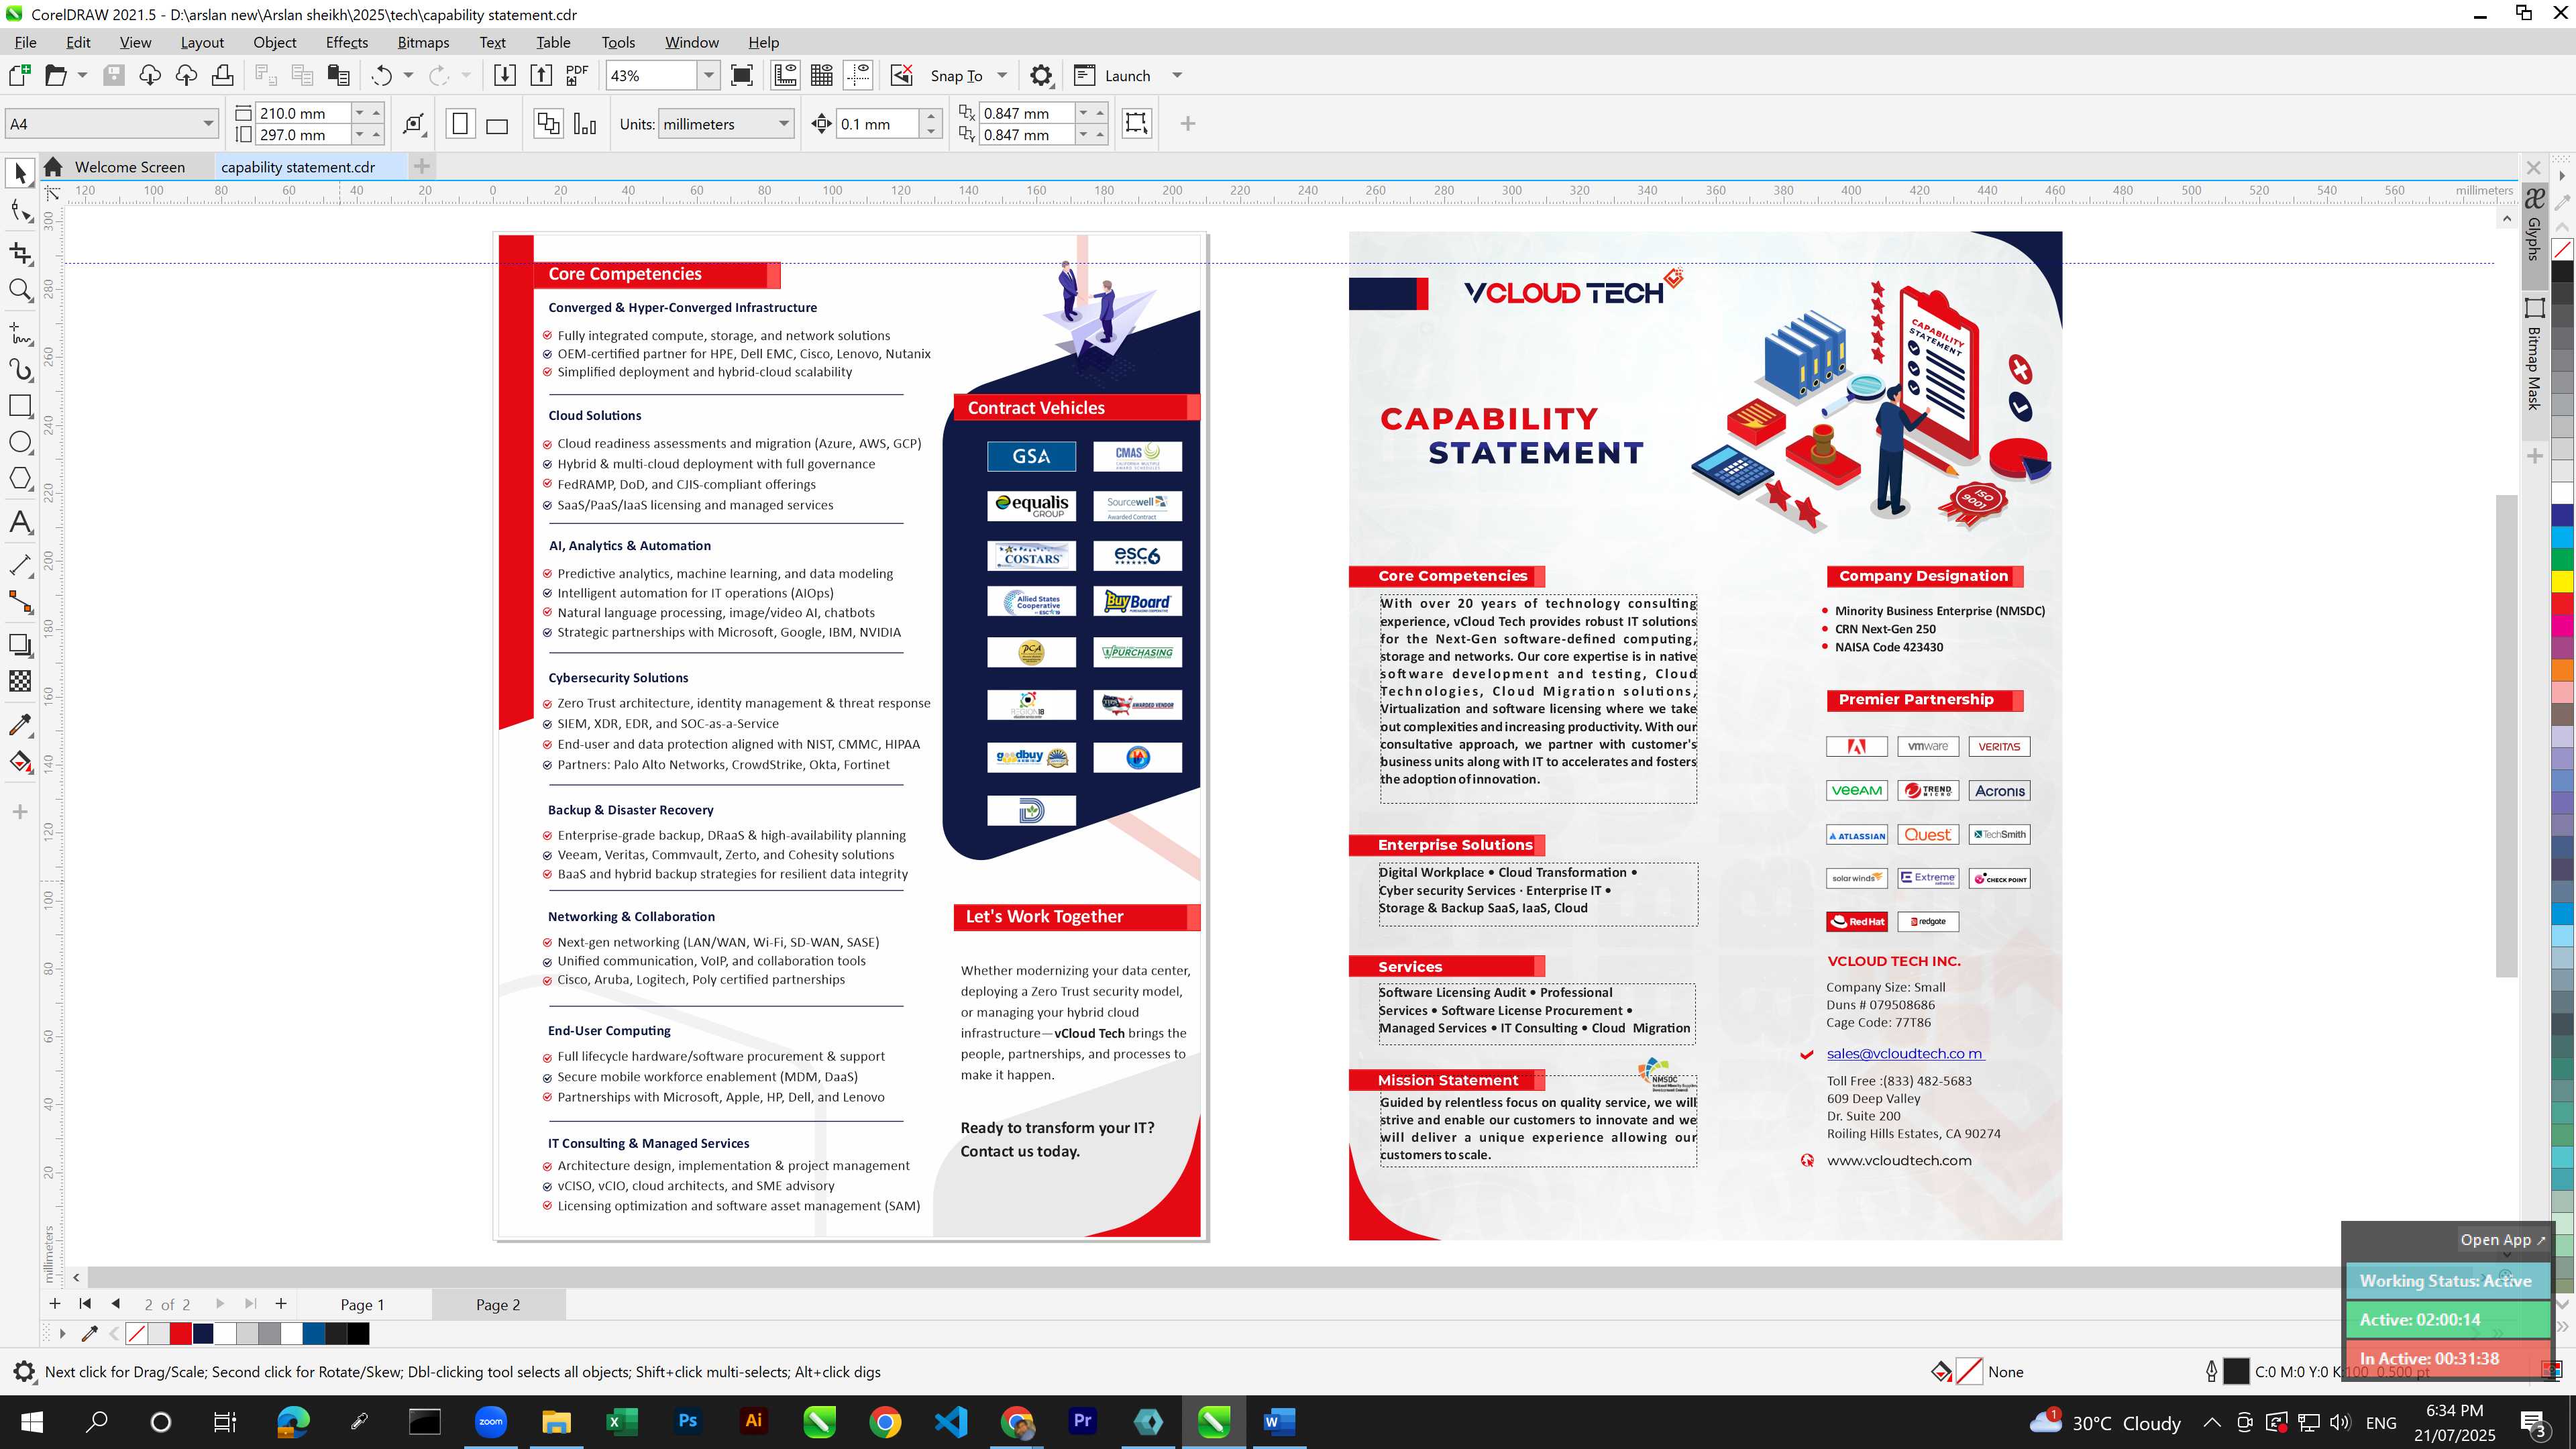The width and height of the screenshot is (2576, 1449).
Task: Select the Text tool
Action: click(x=20, y=523)
